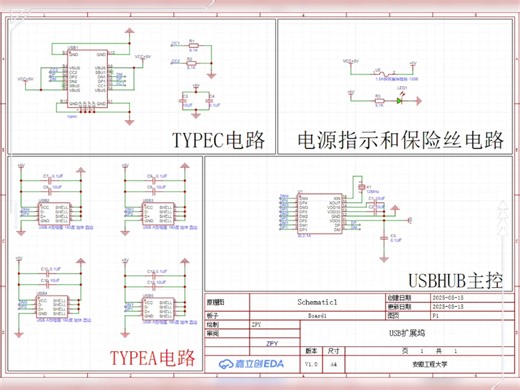Select capacitor C4 in the TYPEC circuit

click(x=209, y=100)
